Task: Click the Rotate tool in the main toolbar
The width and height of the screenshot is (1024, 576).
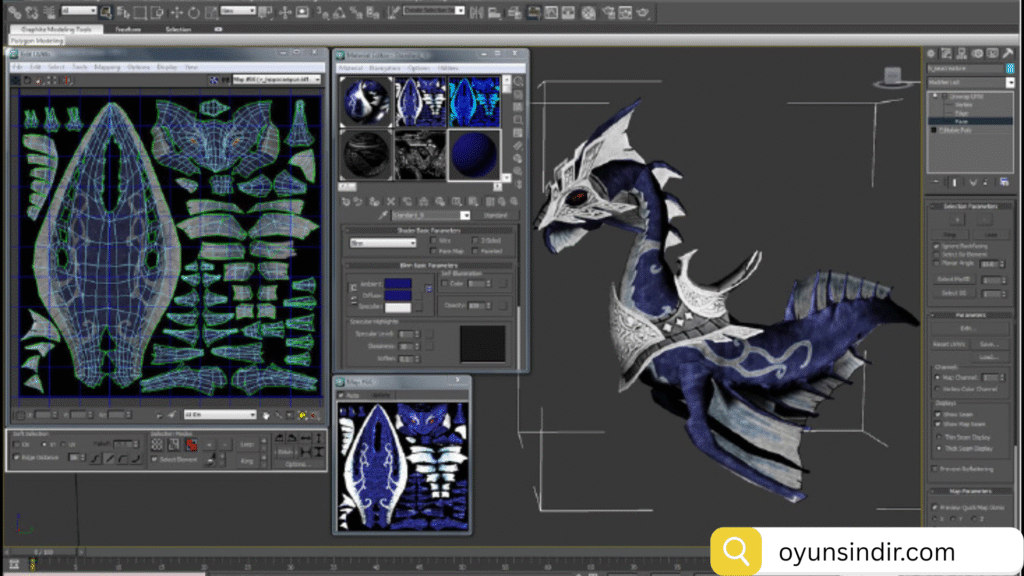Action: [193, 12]
